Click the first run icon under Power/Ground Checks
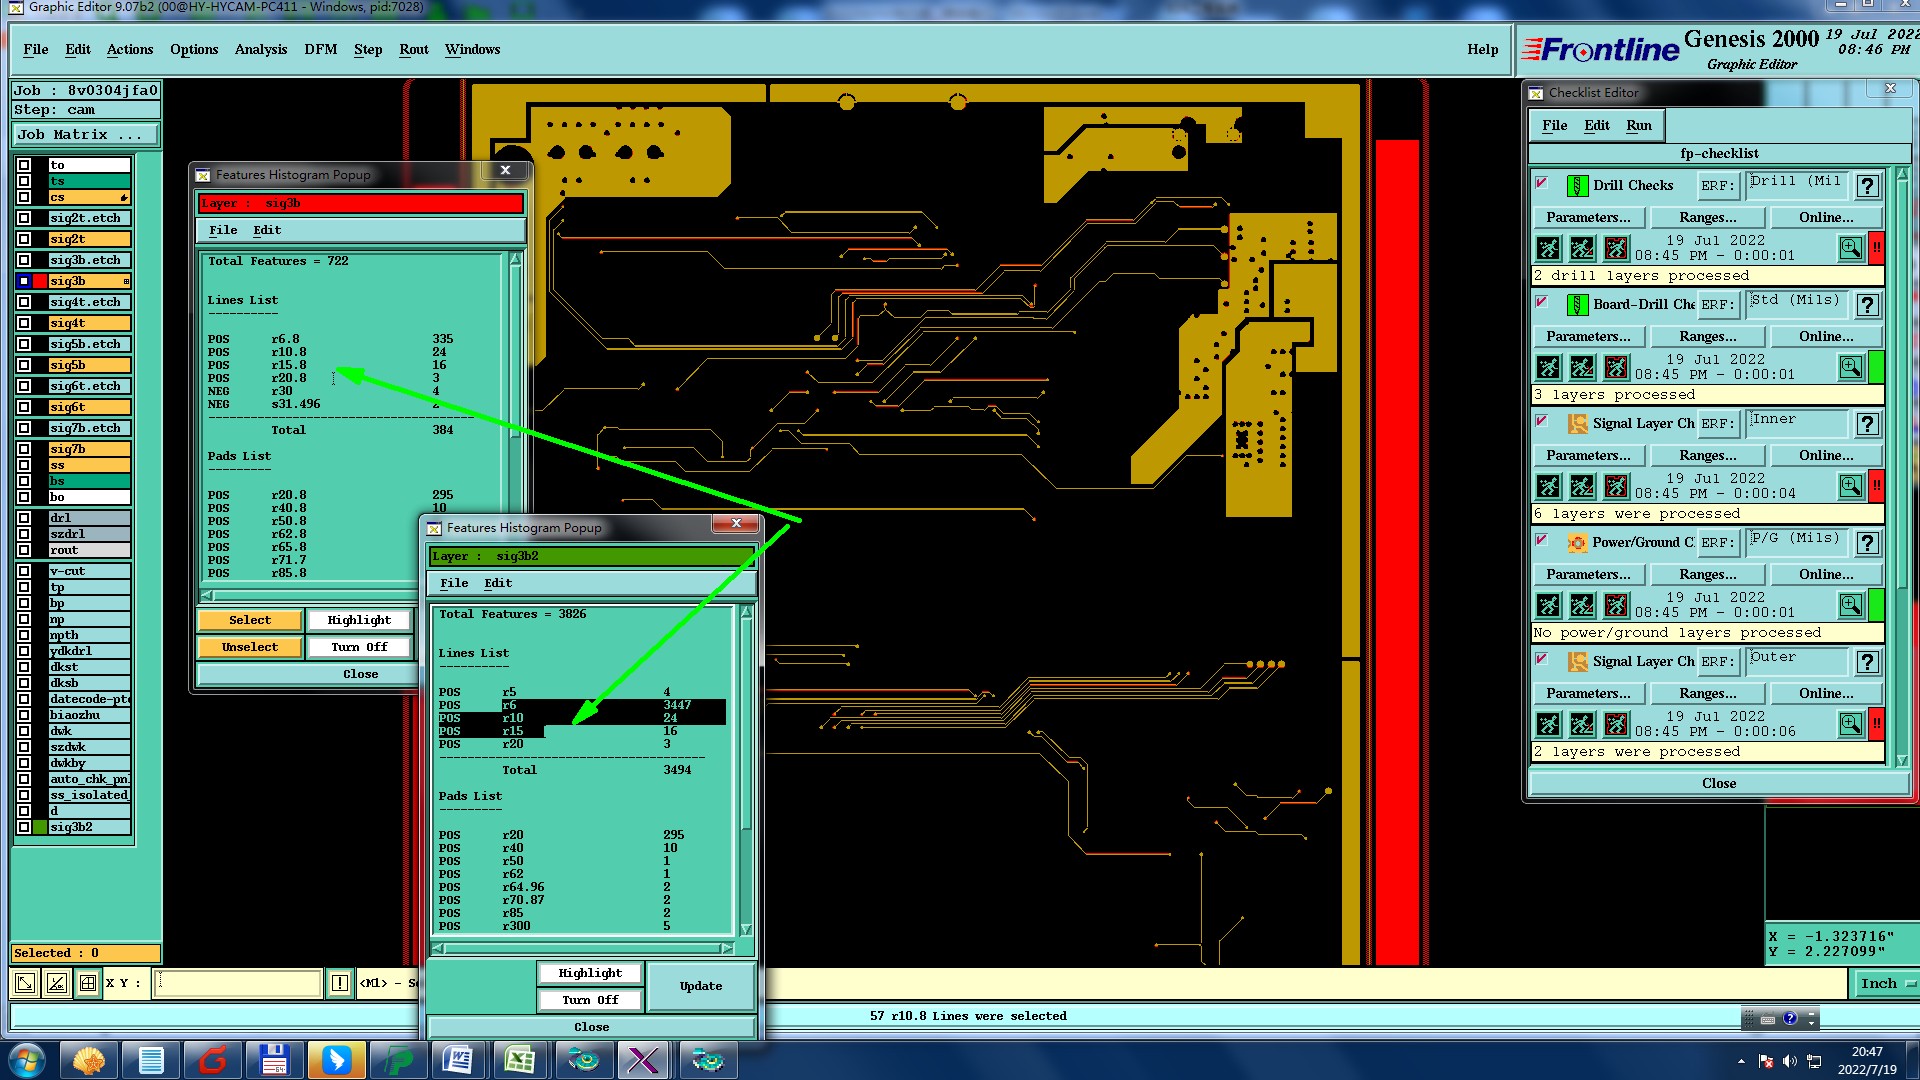The height and width of the screenshot is (1080, 1920). click(1548, 605)
